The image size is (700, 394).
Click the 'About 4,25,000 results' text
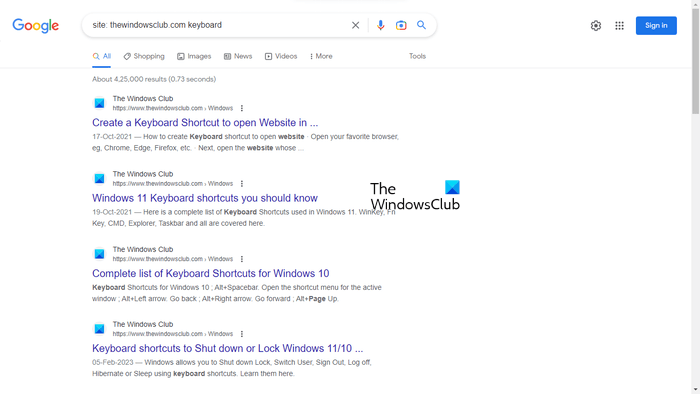click(154, 79)
